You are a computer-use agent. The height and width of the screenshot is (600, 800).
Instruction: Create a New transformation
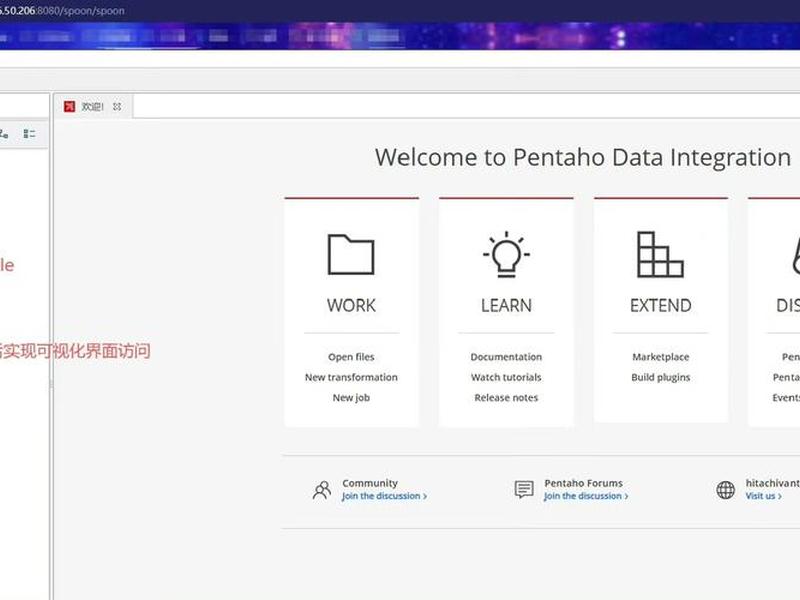pos(351,377)
